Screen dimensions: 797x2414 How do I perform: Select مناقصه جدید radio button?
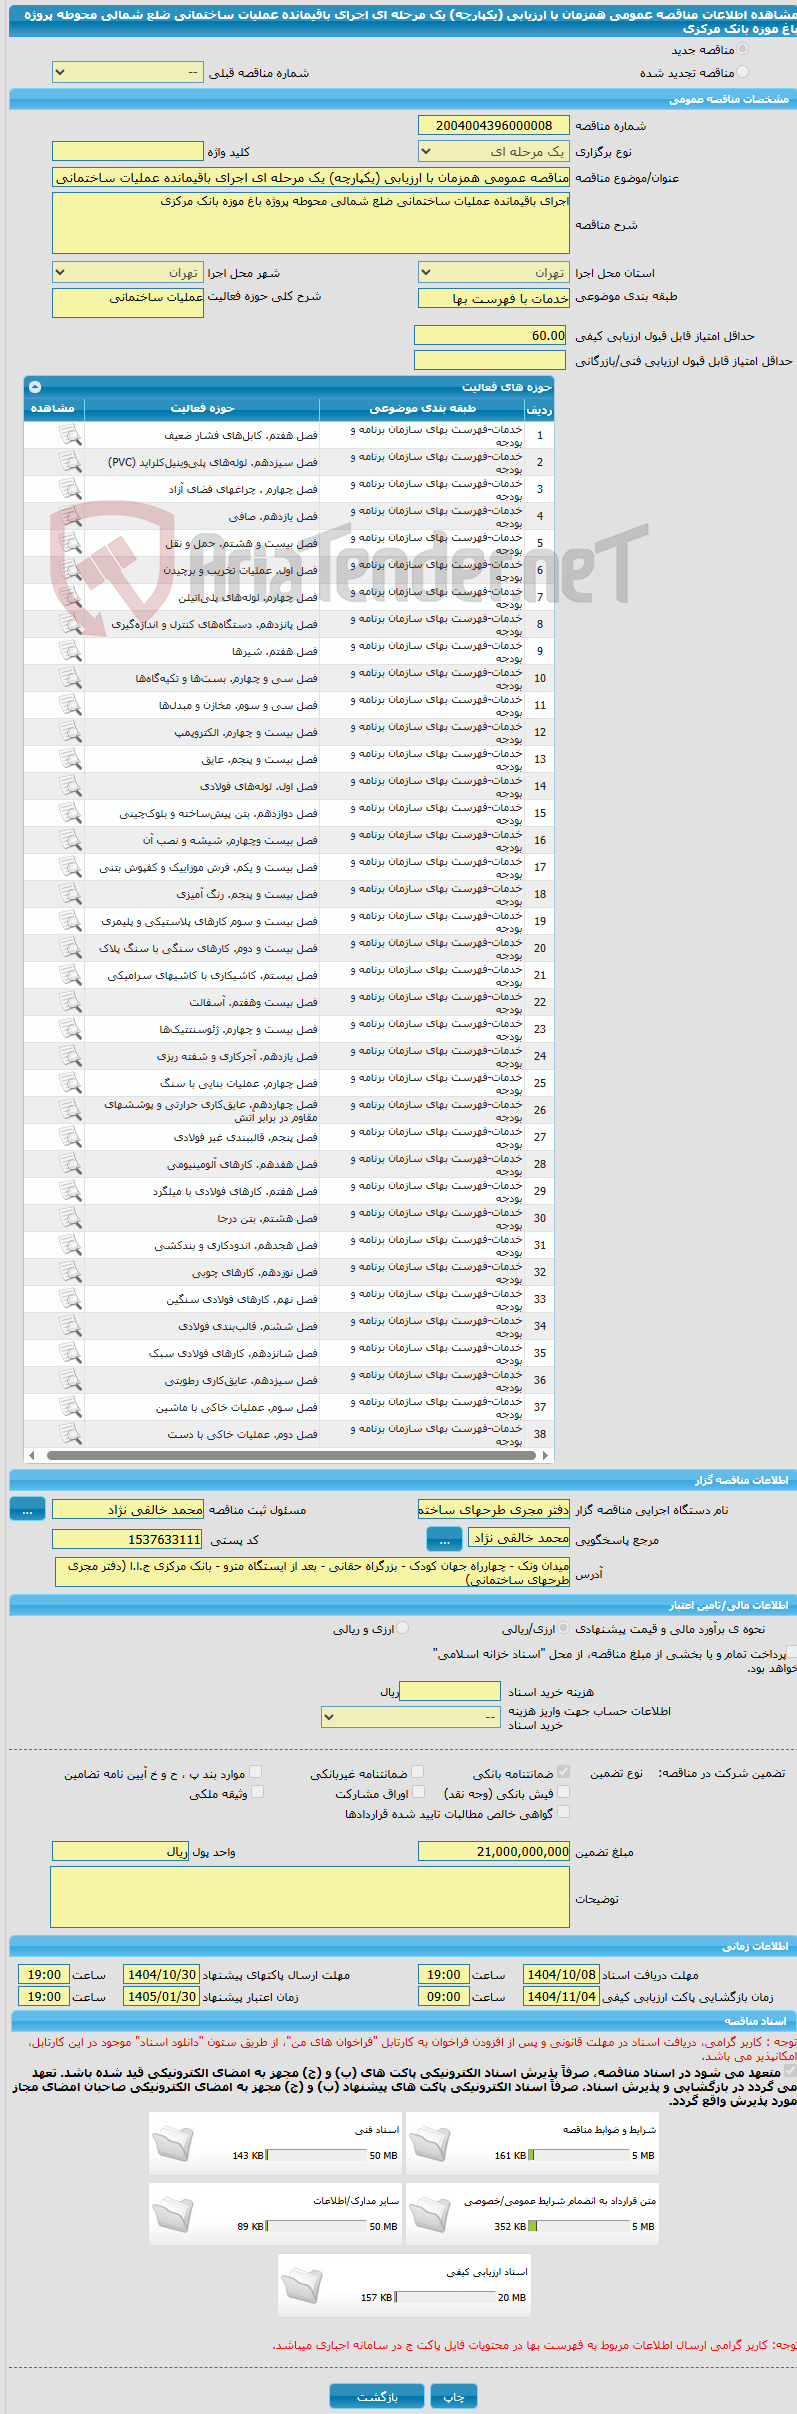pos(743,49)
